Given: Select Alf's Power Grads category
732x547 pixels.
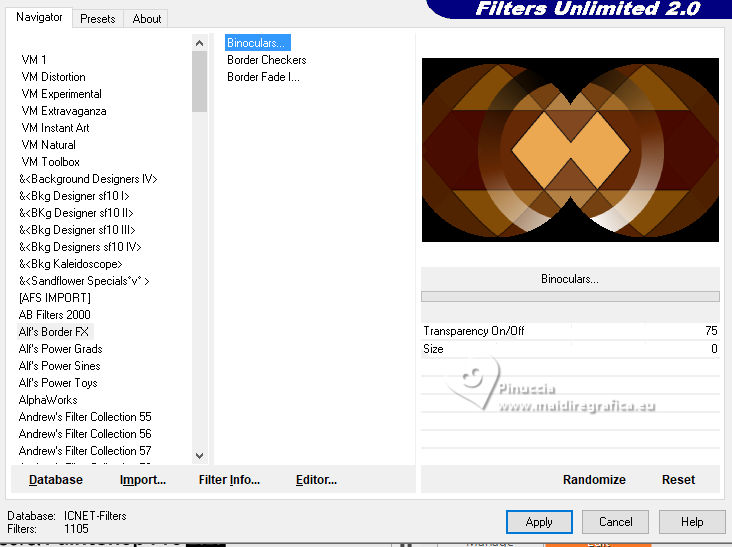Looking at the screenshot, I should coord(60,349).
